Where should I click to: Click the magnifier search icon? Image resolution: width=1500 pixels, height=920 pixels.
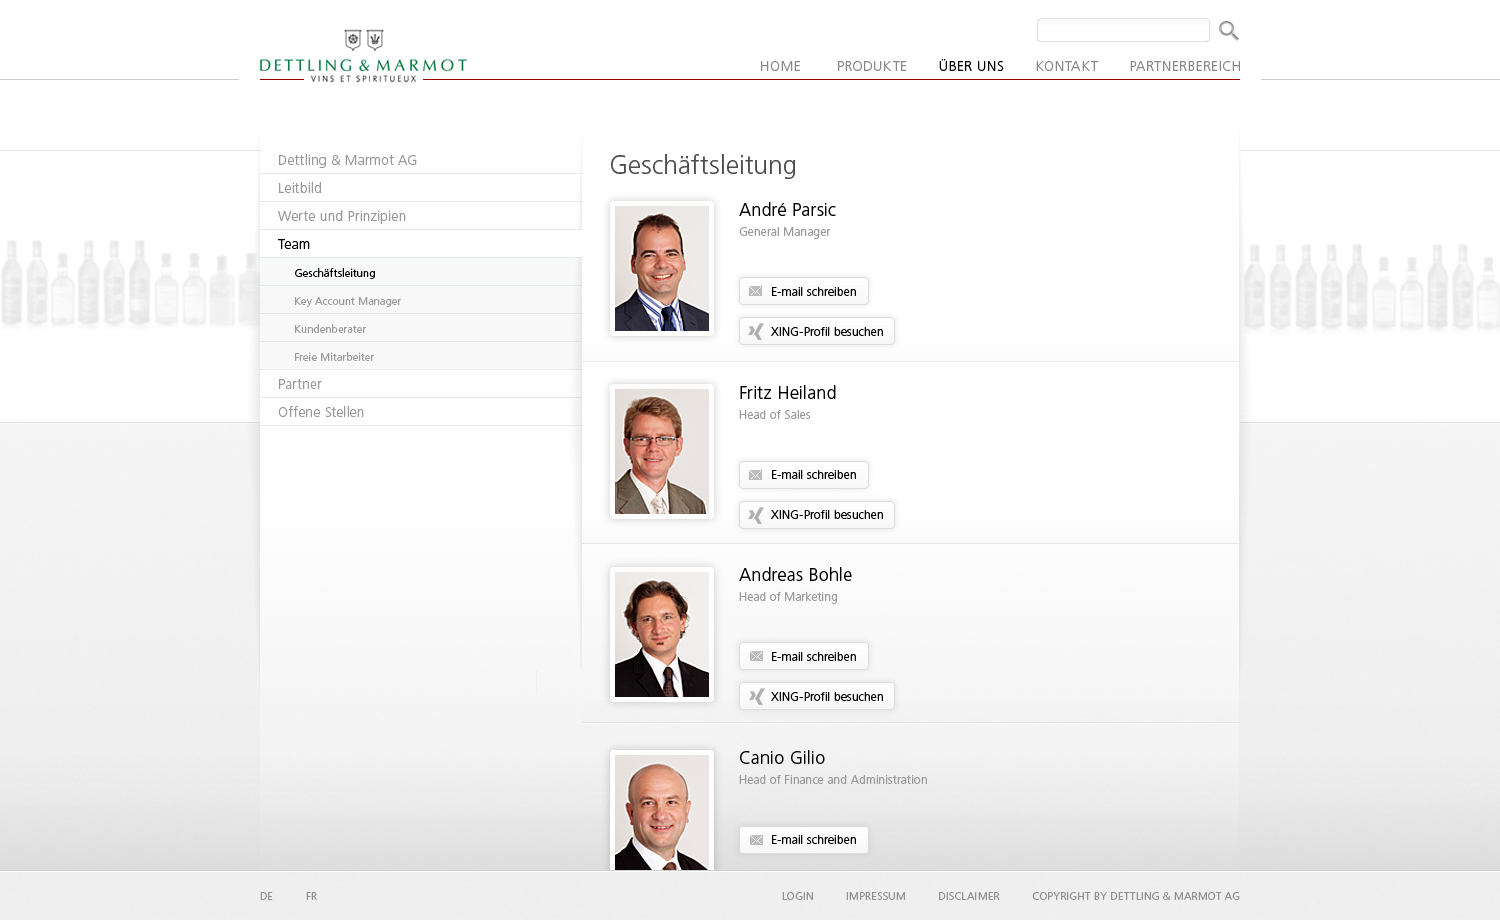[1228, 31]
